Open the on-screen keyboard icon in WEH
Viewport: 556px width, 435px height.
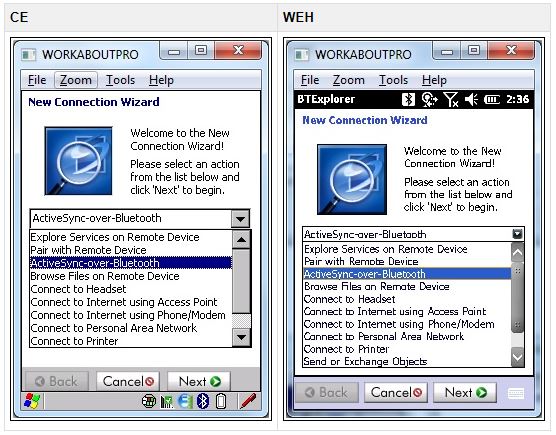pos(516,393)
